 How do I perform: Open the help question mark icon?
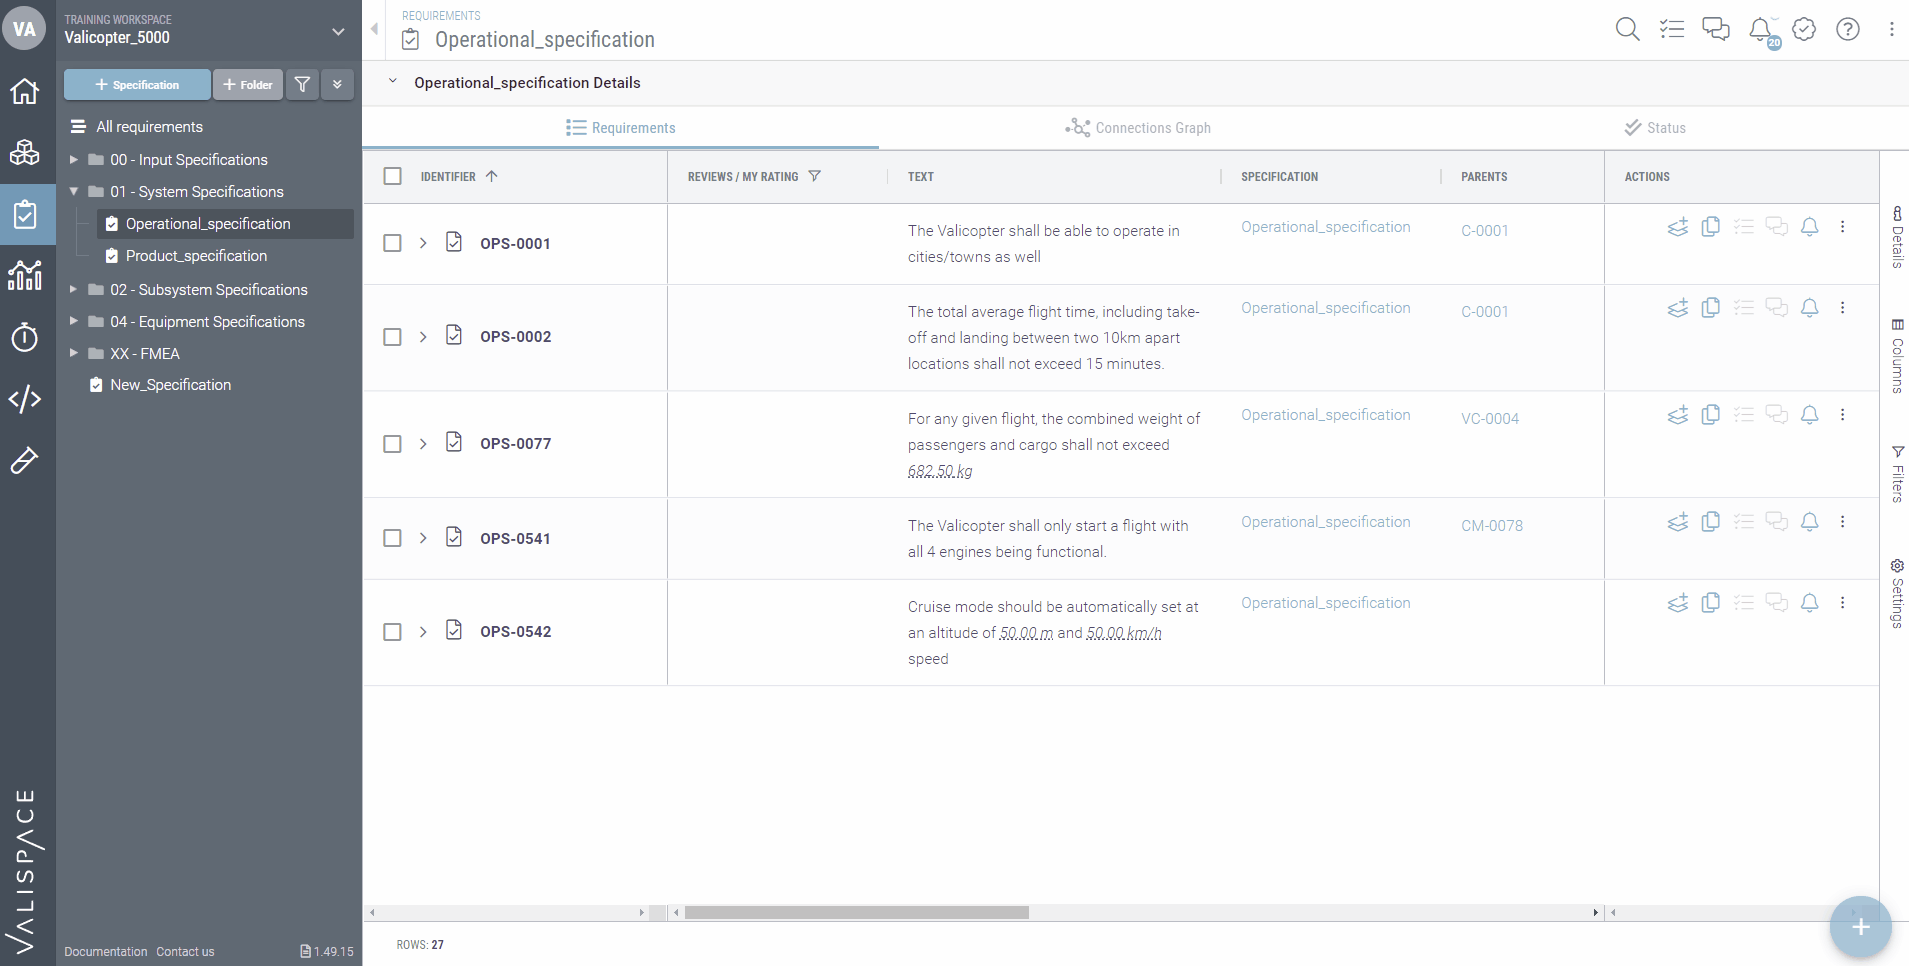1847,29
